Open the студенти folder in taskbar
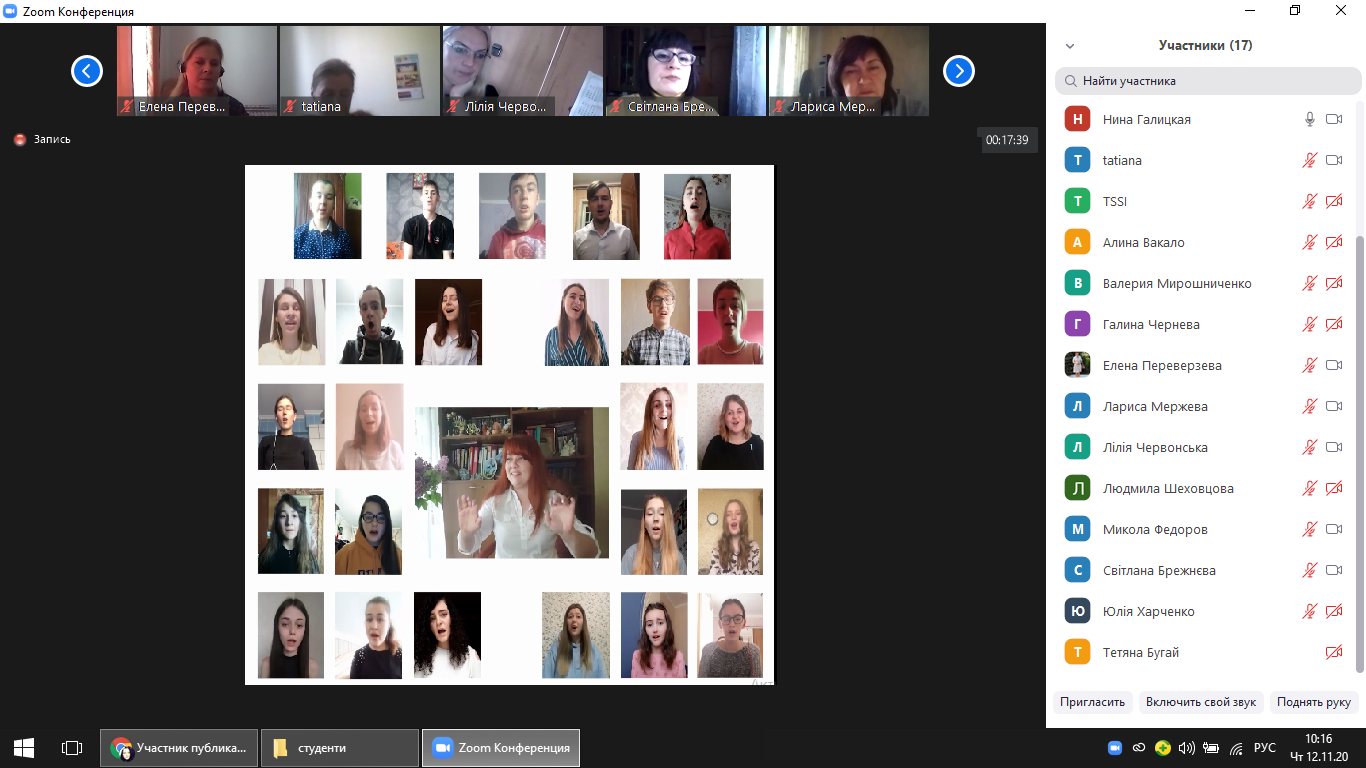1366x768 pixels. pos(339,748)
